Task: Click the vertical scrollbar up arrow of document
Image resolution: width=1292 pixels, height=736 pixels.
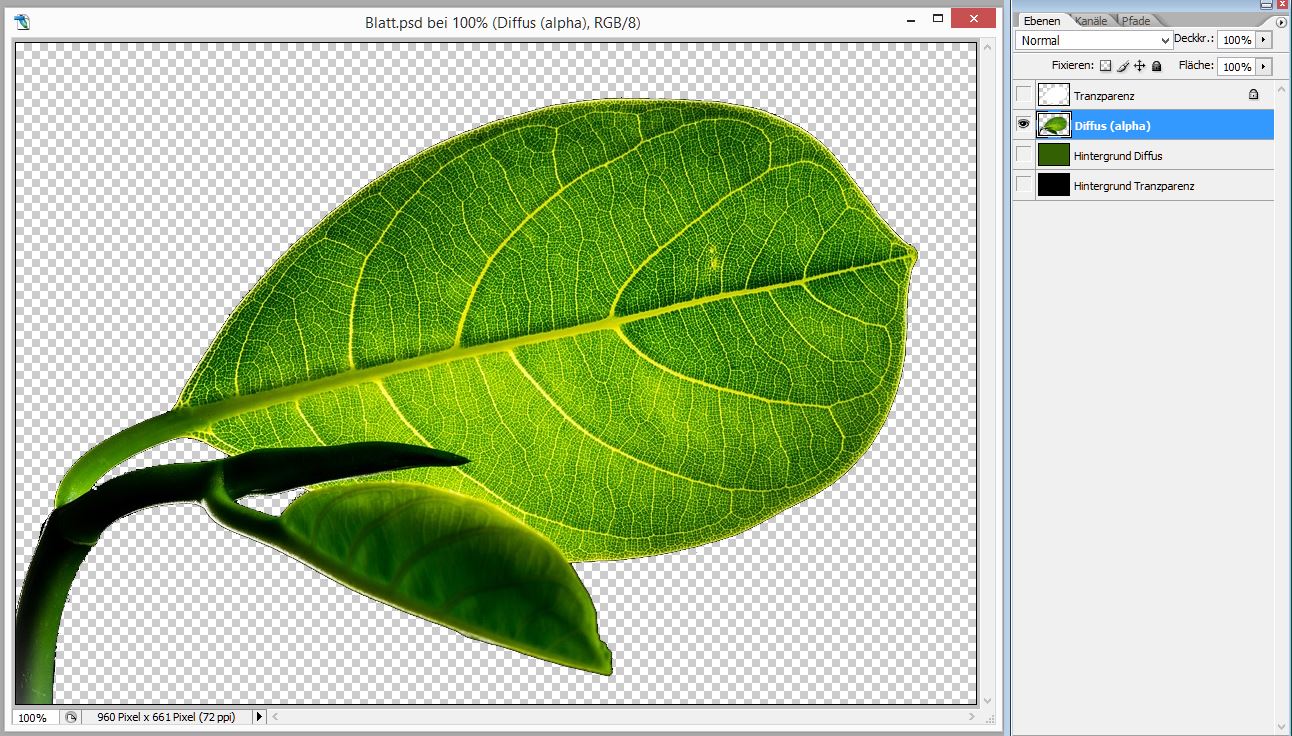Action: 988,49
